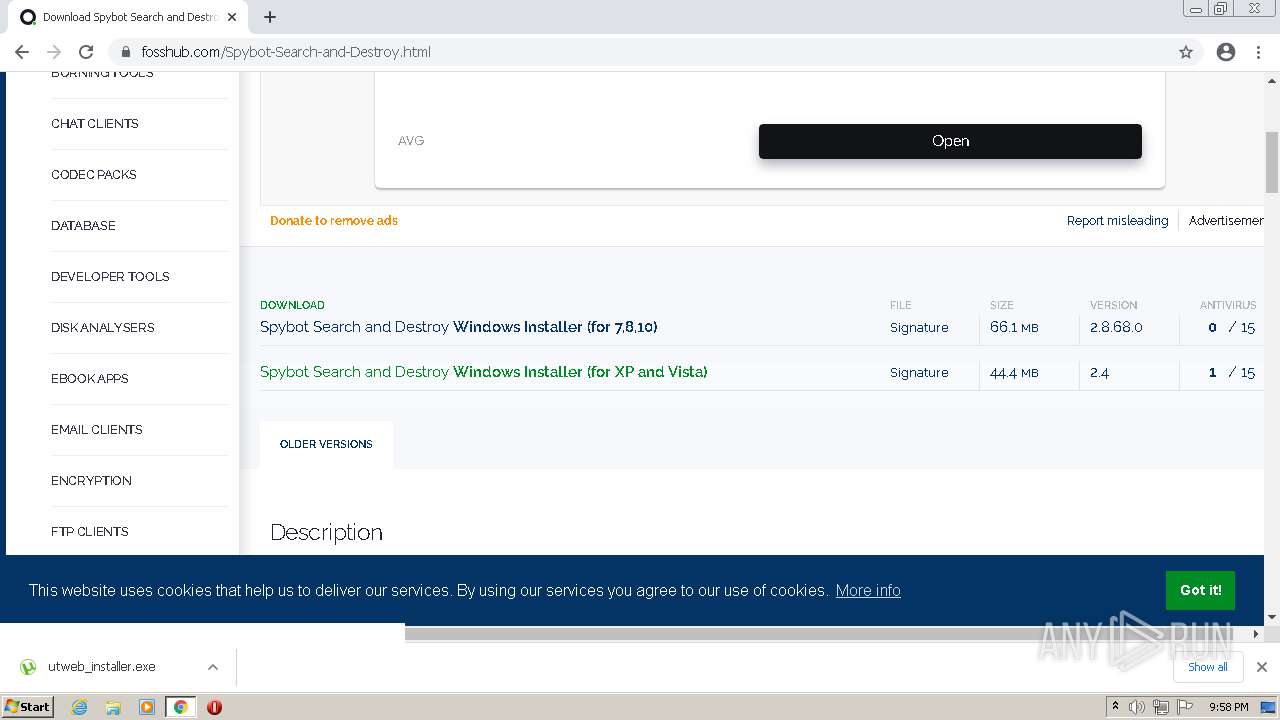This screenshot has width=1280, height=720.
Task: Open Email Clients category
Action: (97, 430)
